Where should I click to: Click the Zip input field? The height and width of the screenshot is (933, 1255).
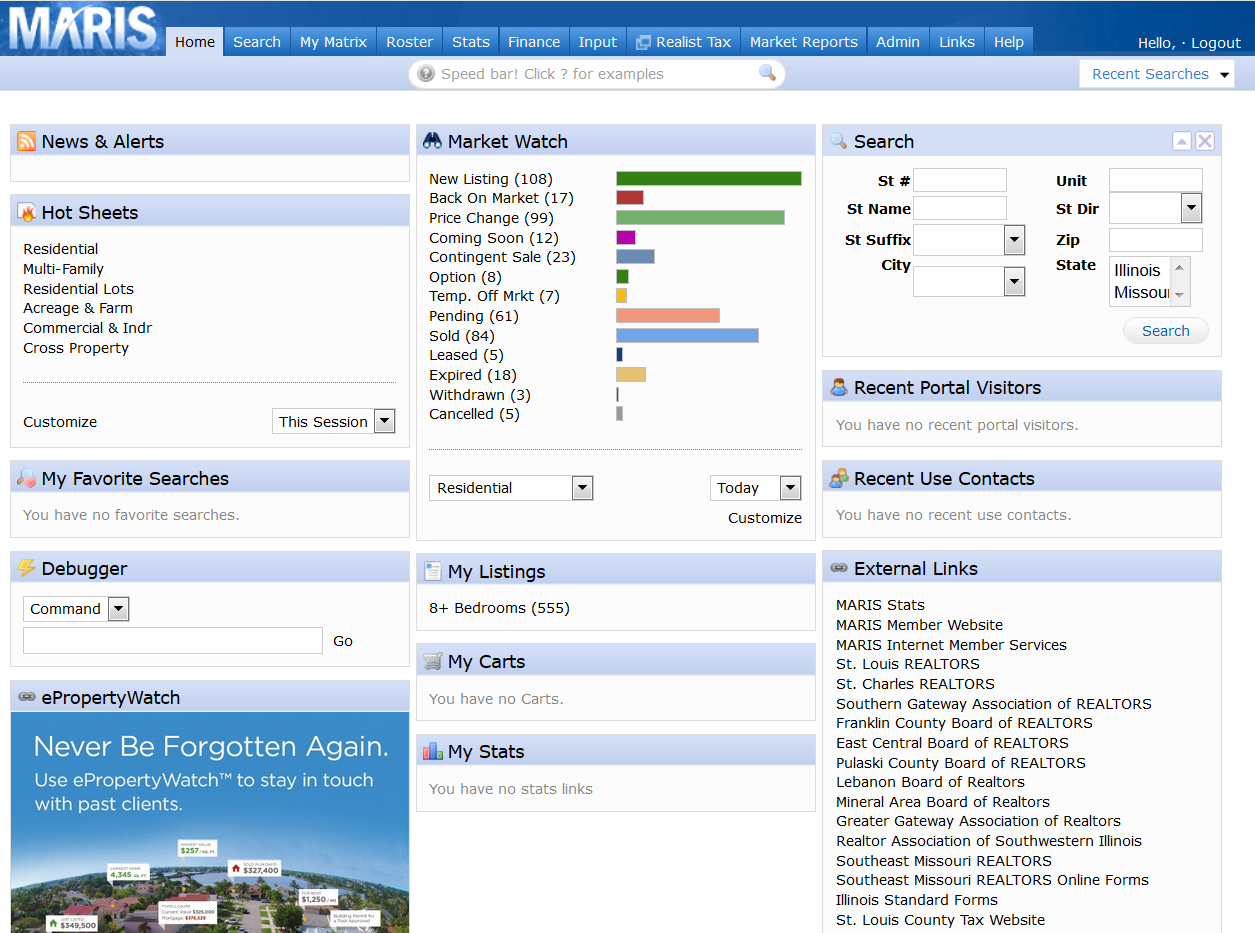[x=1155, y=240]
